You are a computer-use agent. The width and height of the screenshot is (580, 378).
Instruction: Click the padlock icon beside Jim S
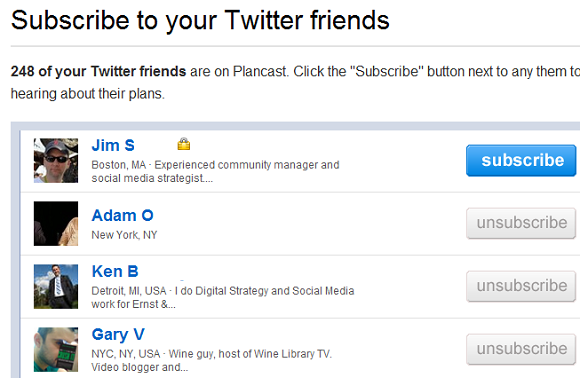point(184,144)
